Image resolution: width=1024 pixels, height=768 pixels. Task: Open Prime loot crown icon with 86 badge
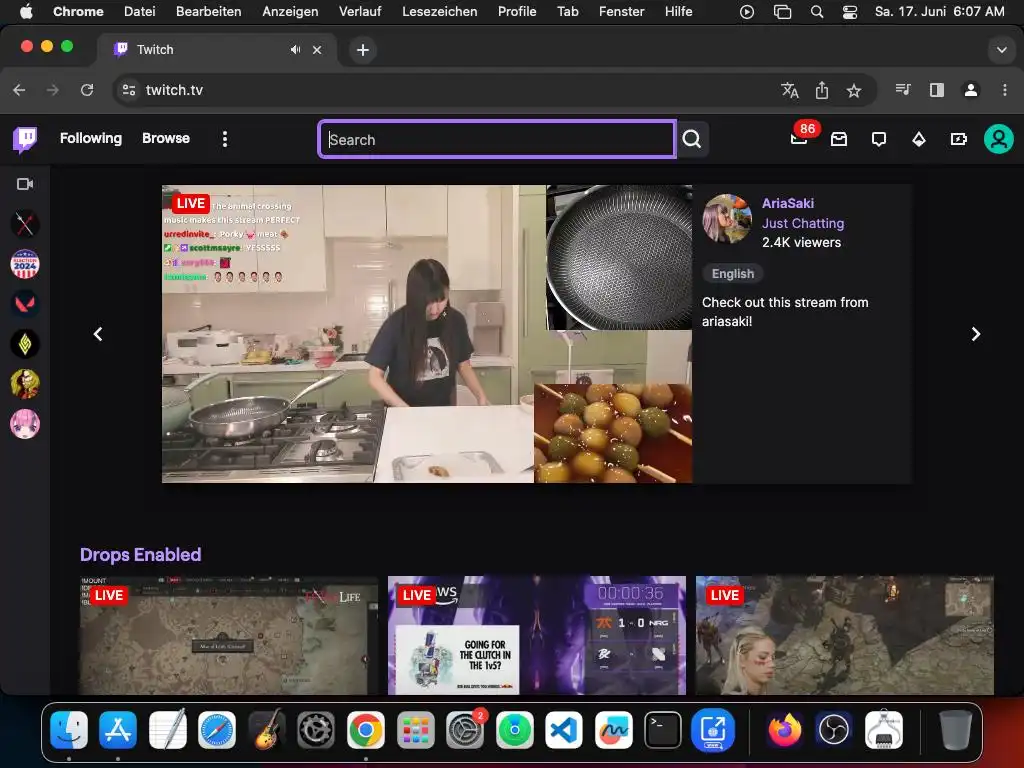(799, 138)
